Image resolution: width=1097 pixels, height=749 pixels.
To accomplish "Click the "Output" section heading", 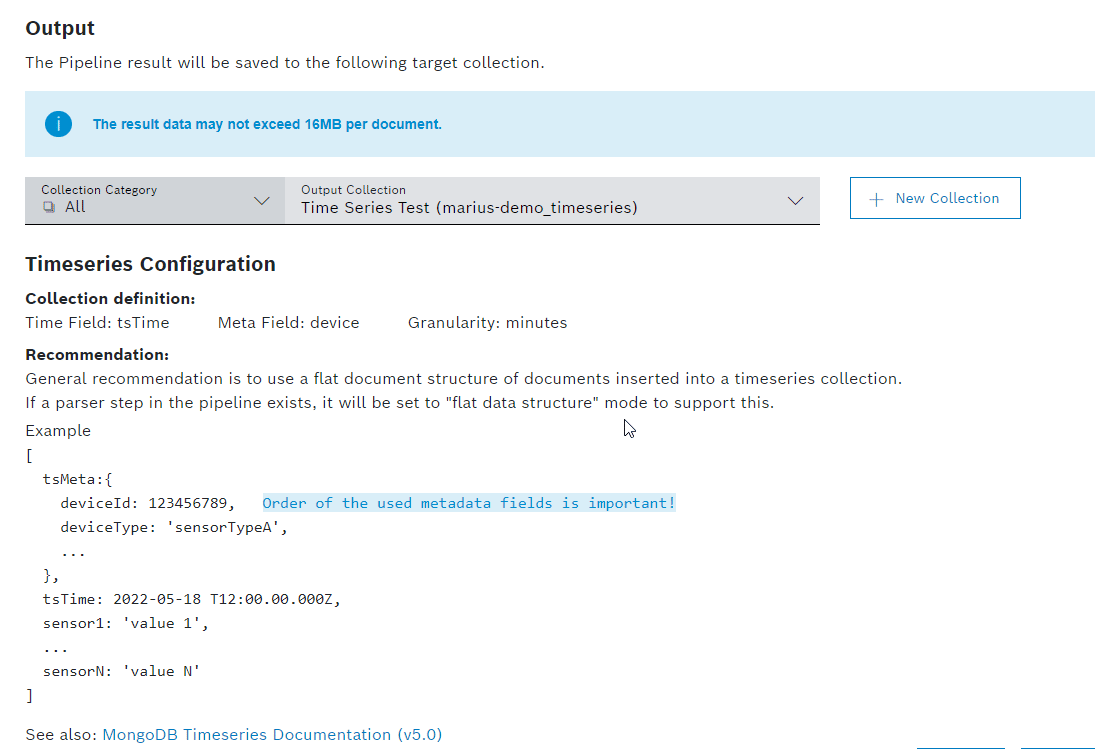I will [60, 29].
